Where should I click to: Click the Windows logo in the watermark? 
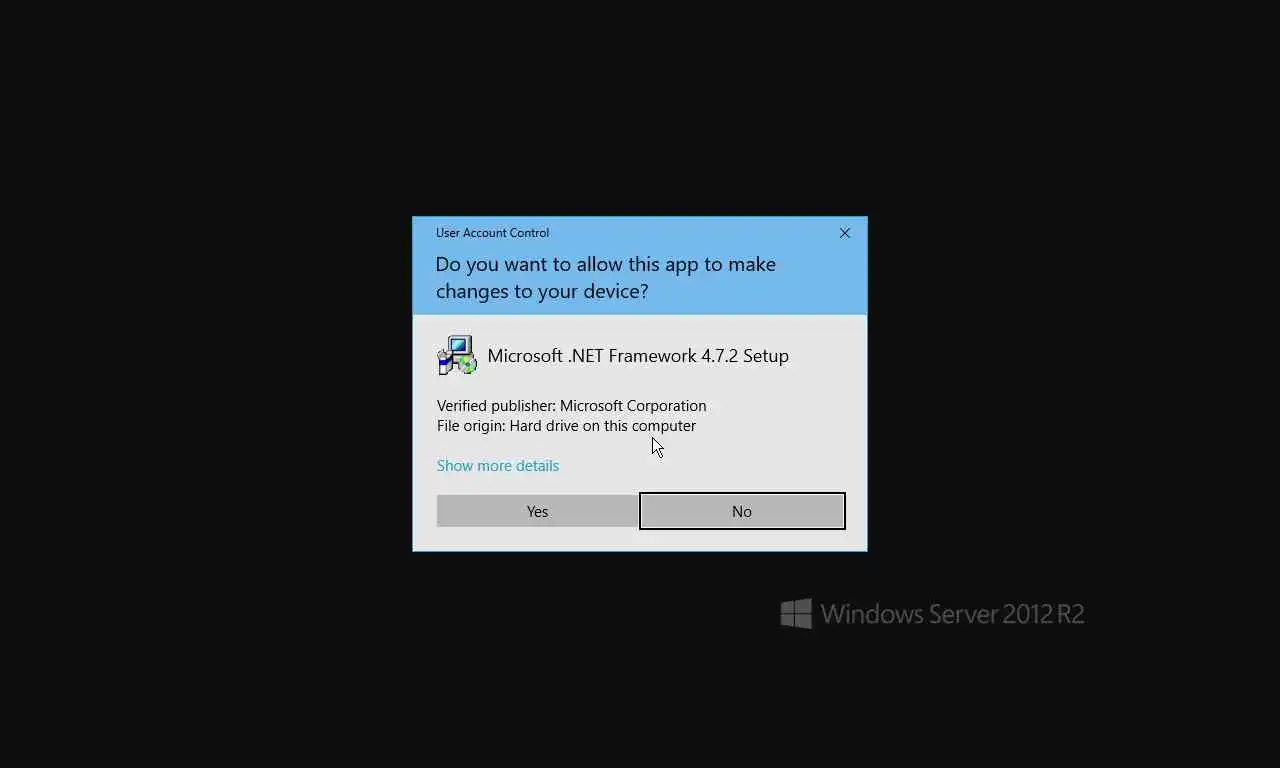click(796, 614)
